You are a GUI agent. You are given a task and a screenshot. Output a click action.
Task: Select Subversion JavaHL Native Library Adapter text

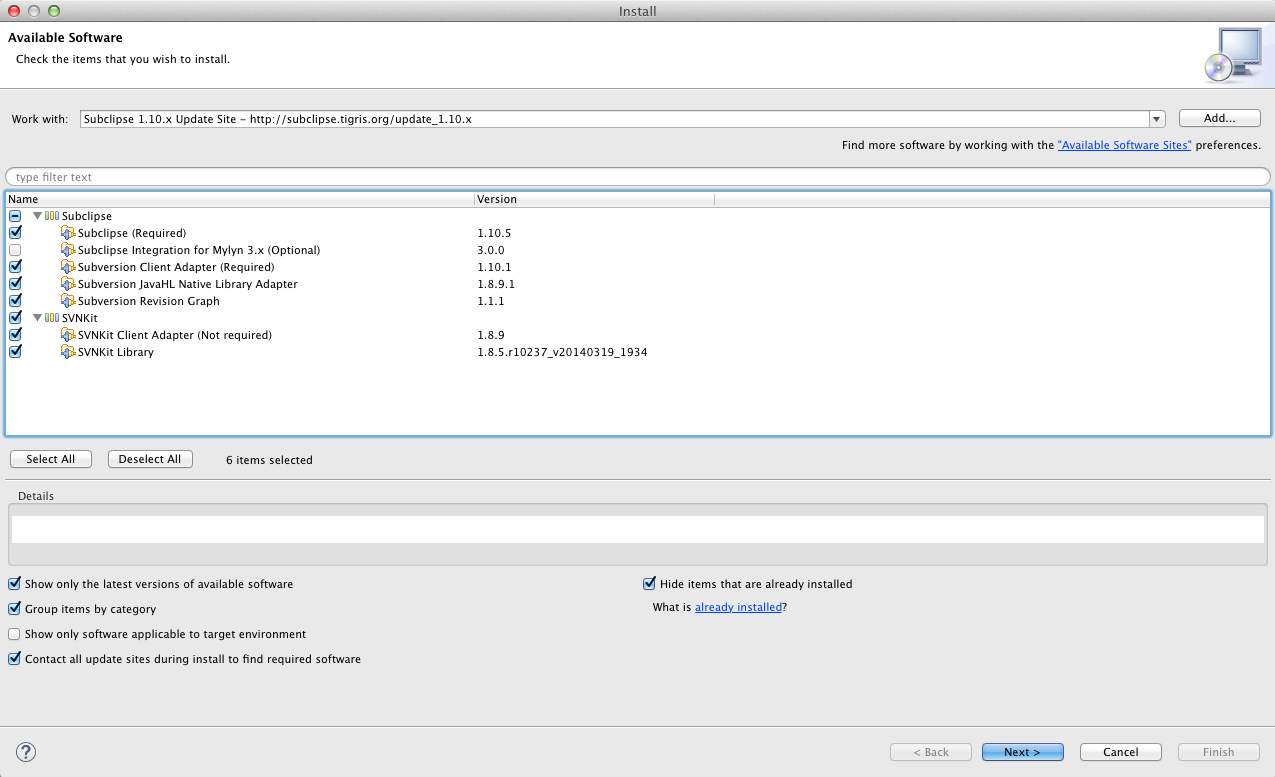[x=188, y=284]
